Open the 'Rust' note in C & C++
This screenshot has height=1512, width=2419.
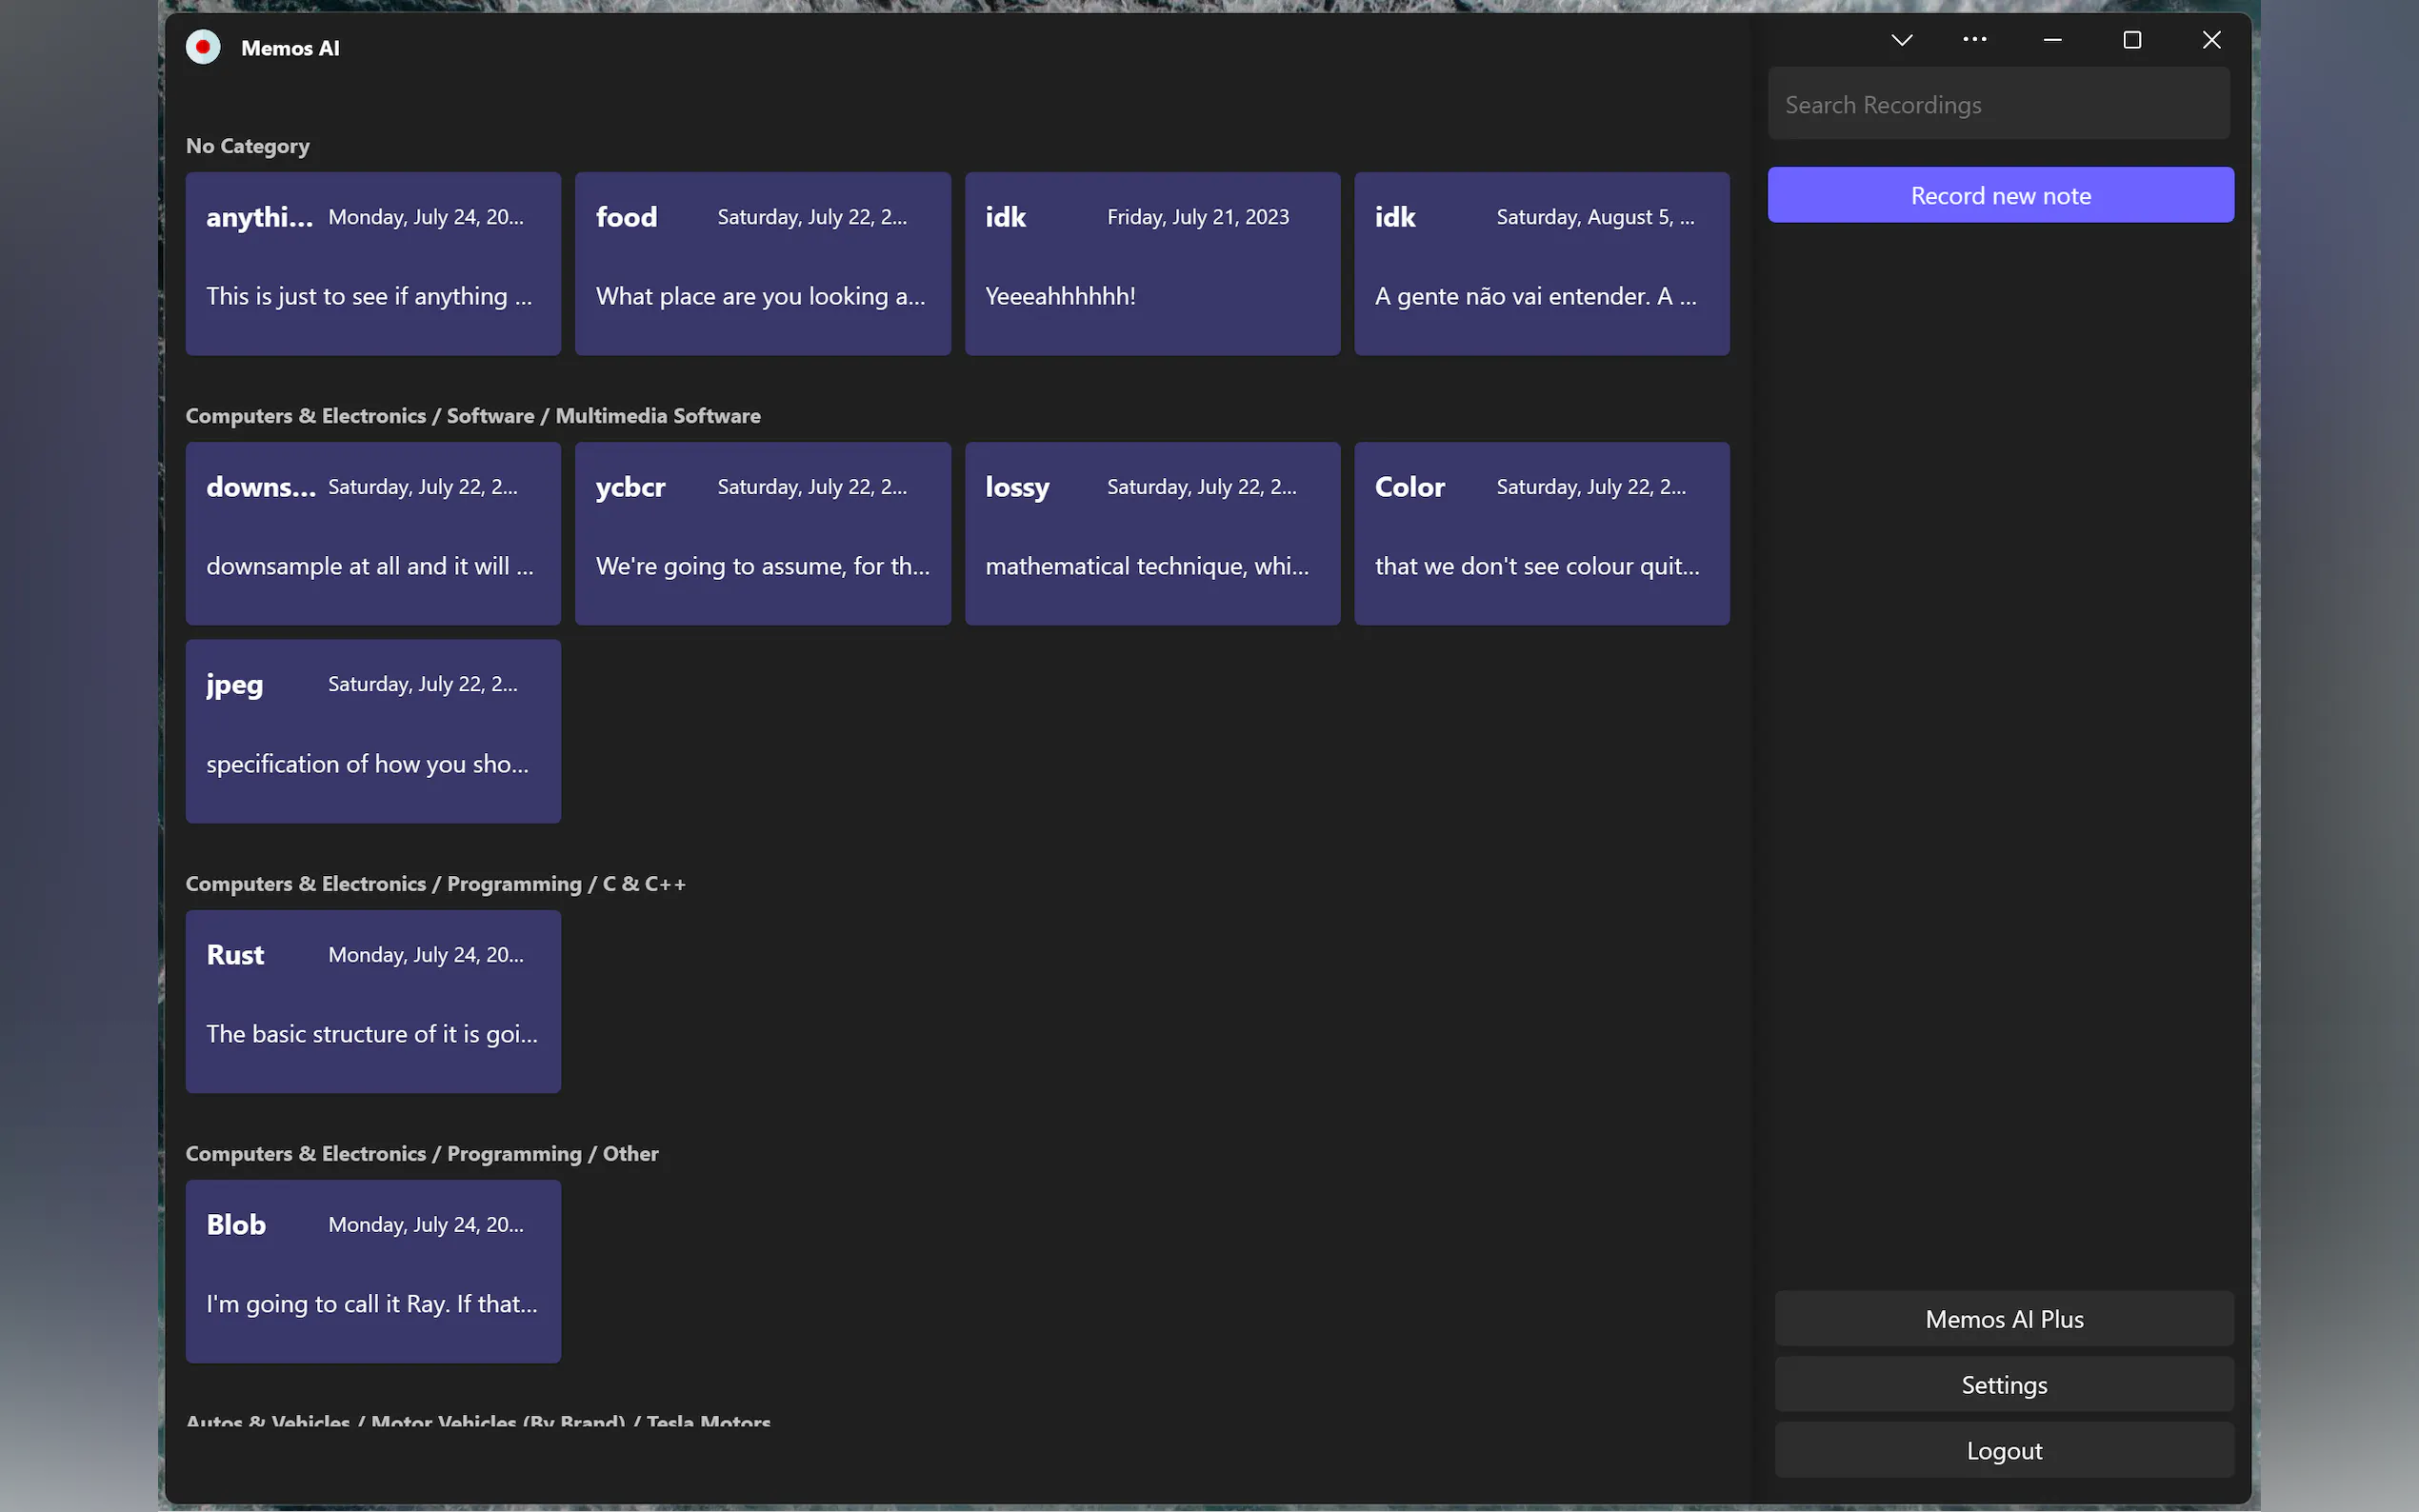373,1001
